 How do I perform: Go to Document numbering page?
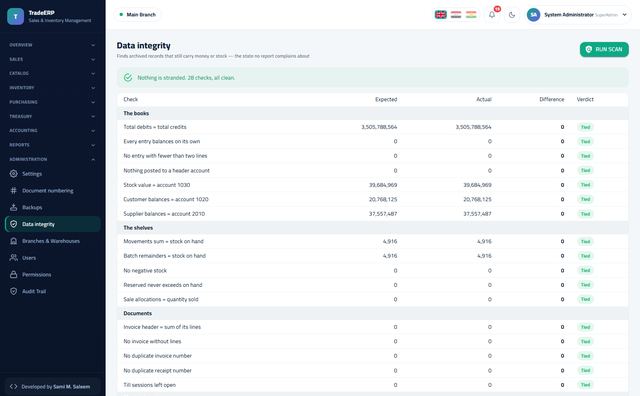(x=52, y=190)
